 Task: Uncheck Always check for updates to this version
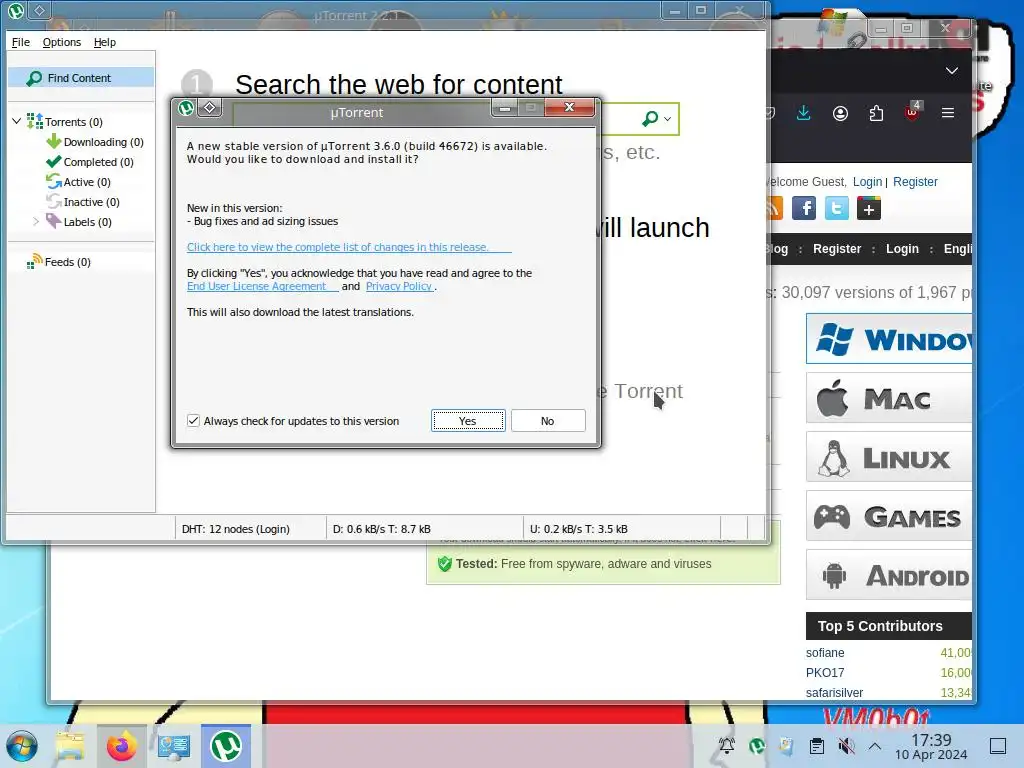[x=193, y=421]
